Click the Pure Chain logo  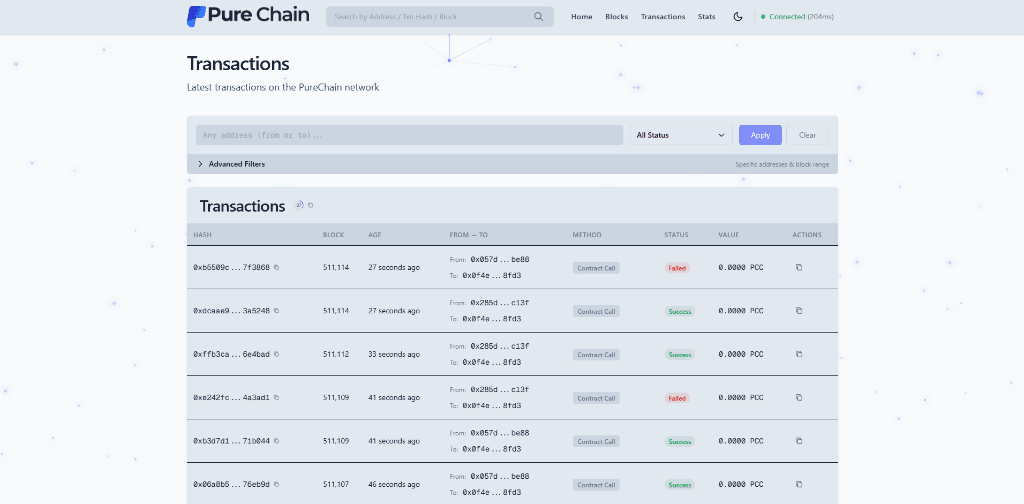pos(248,16)
